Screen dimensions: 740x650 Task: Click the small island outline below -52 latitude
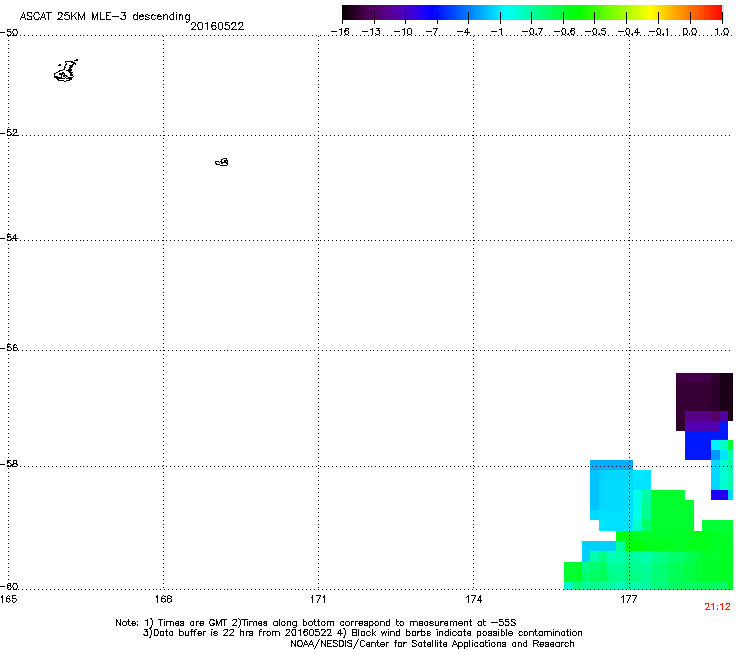[222, 162]
